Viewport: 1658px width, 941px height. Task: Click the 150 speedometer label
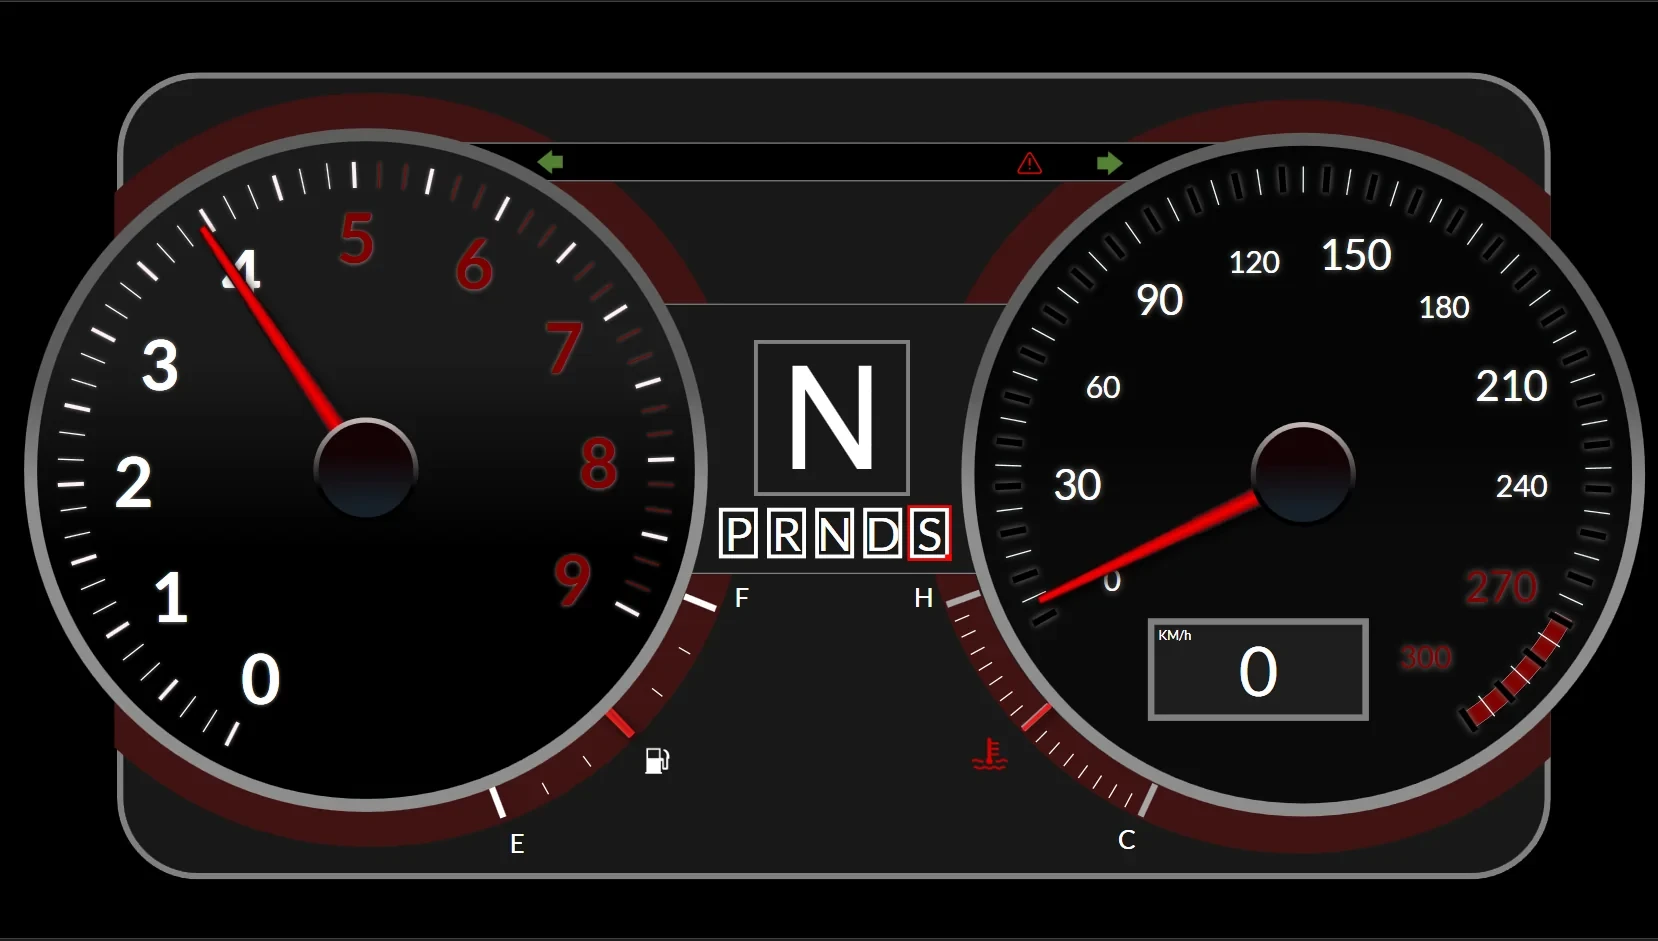coord(1357,255)
